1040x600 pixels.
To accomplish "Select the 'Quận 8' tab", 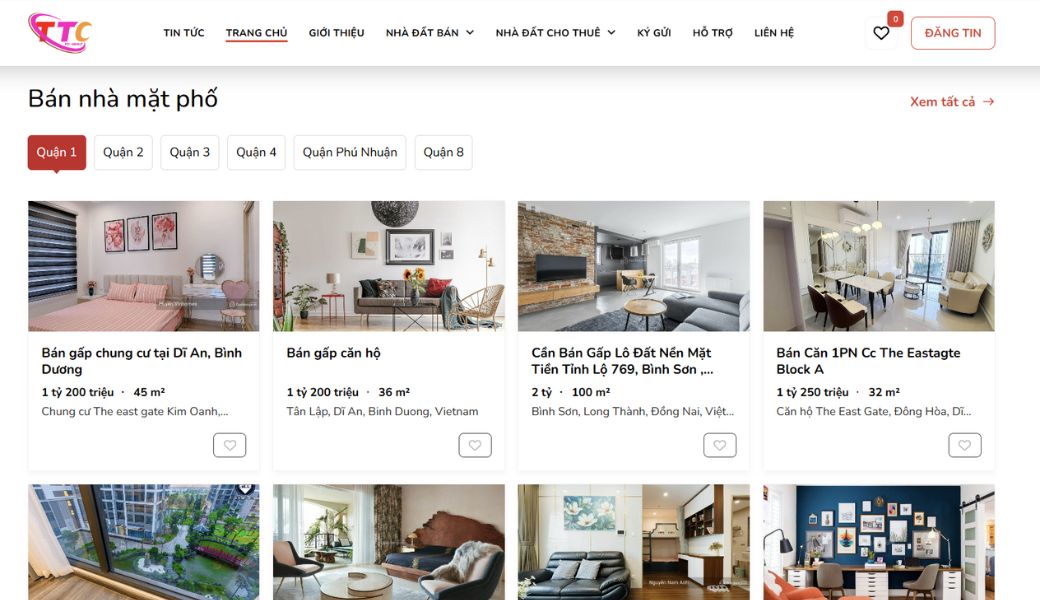I will pos(443,152).
